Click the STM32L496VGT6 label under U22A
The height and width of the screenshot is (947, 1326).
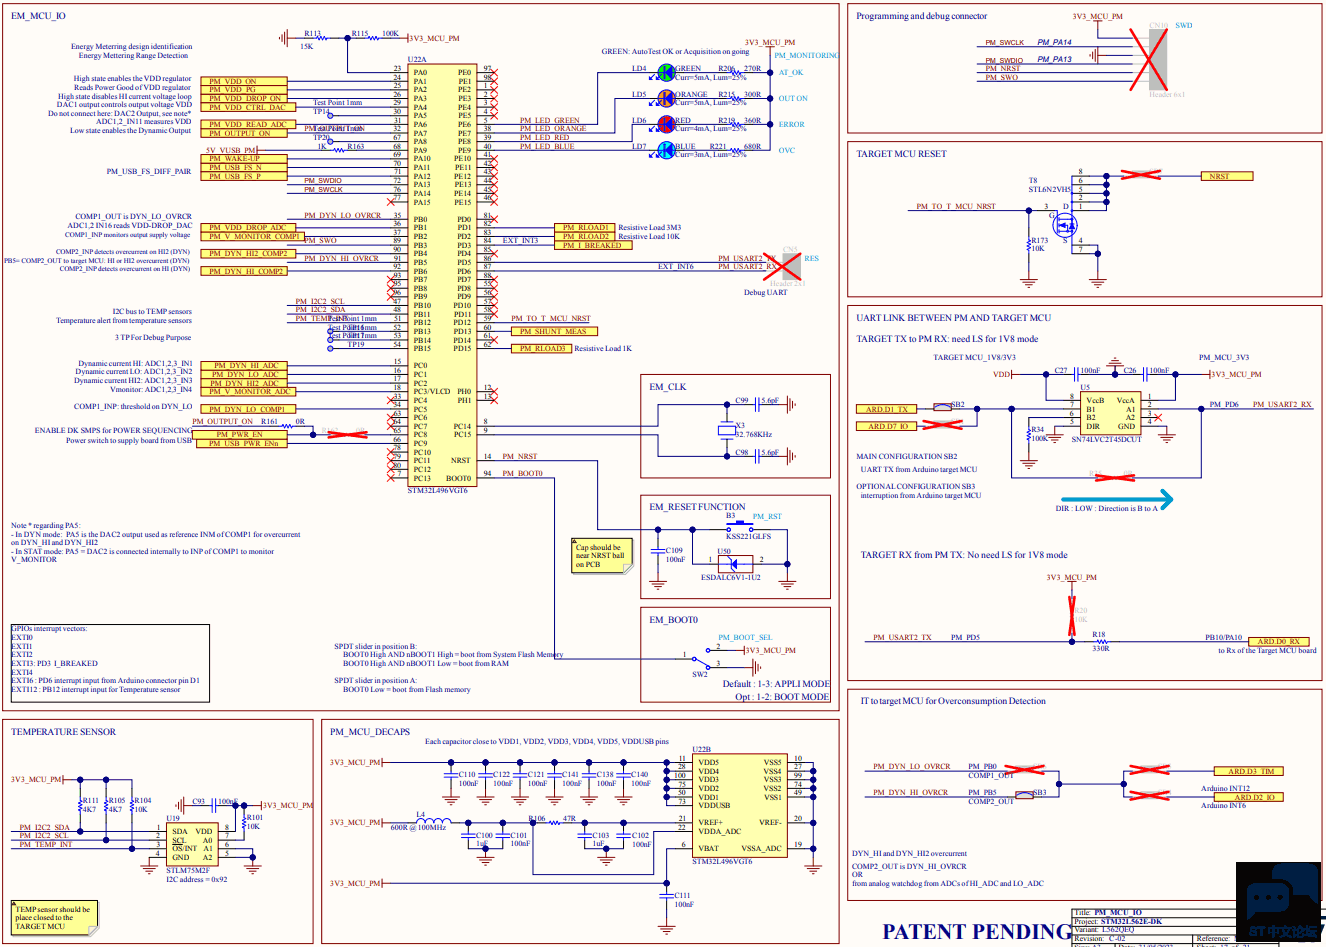(437, 491)
